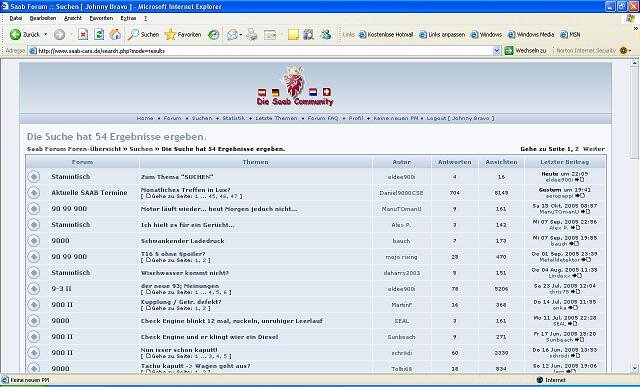The height and width of the screenshot is (387, 640).
Task: Open the forum Home navigation link
Action: click(145, 118)
